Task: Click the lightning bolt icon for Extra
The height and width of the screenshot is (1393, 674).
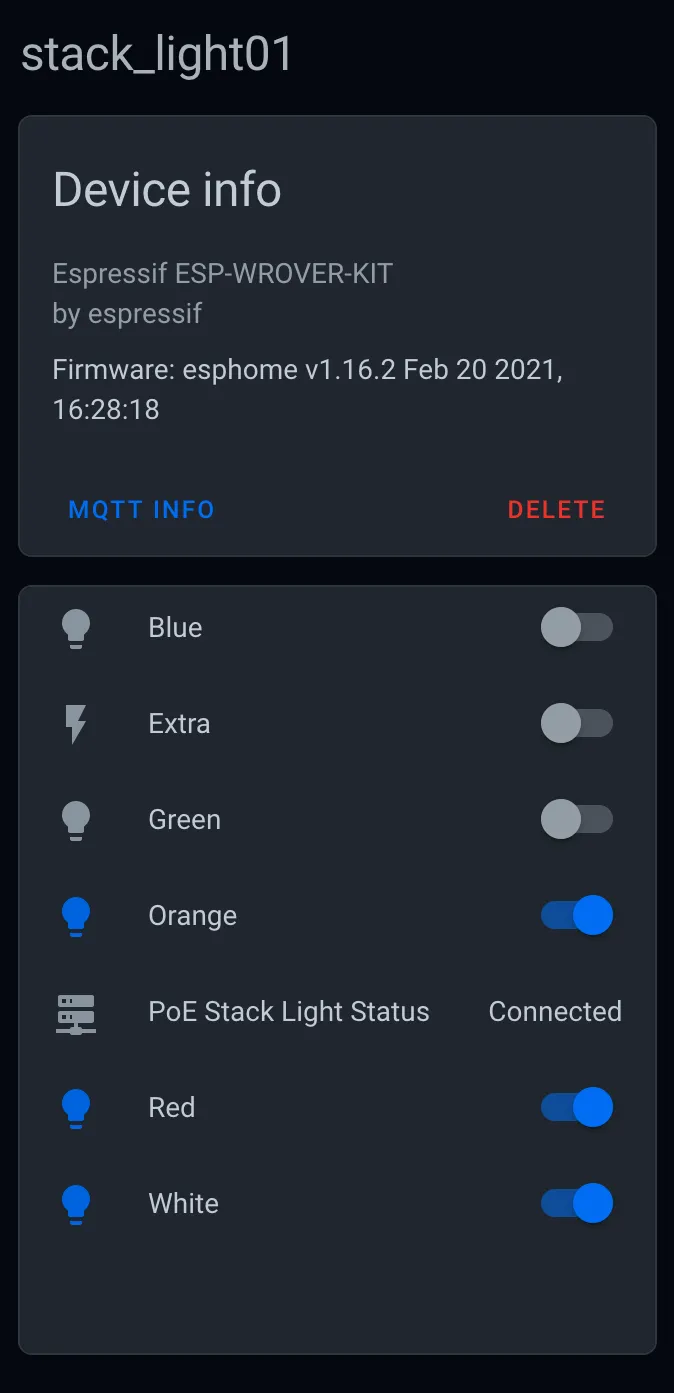Action: click(x=75, y=723)
